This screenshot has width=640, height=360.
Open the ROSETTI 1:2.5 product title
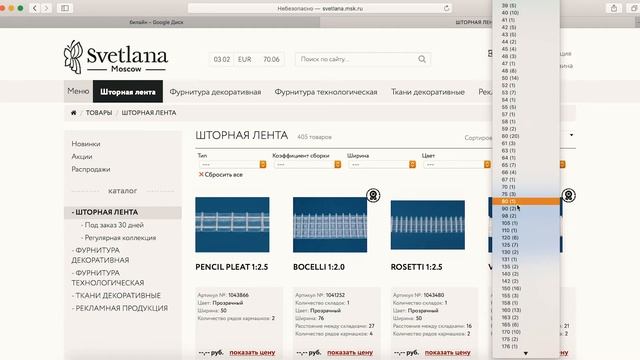[x=416, y=267]
